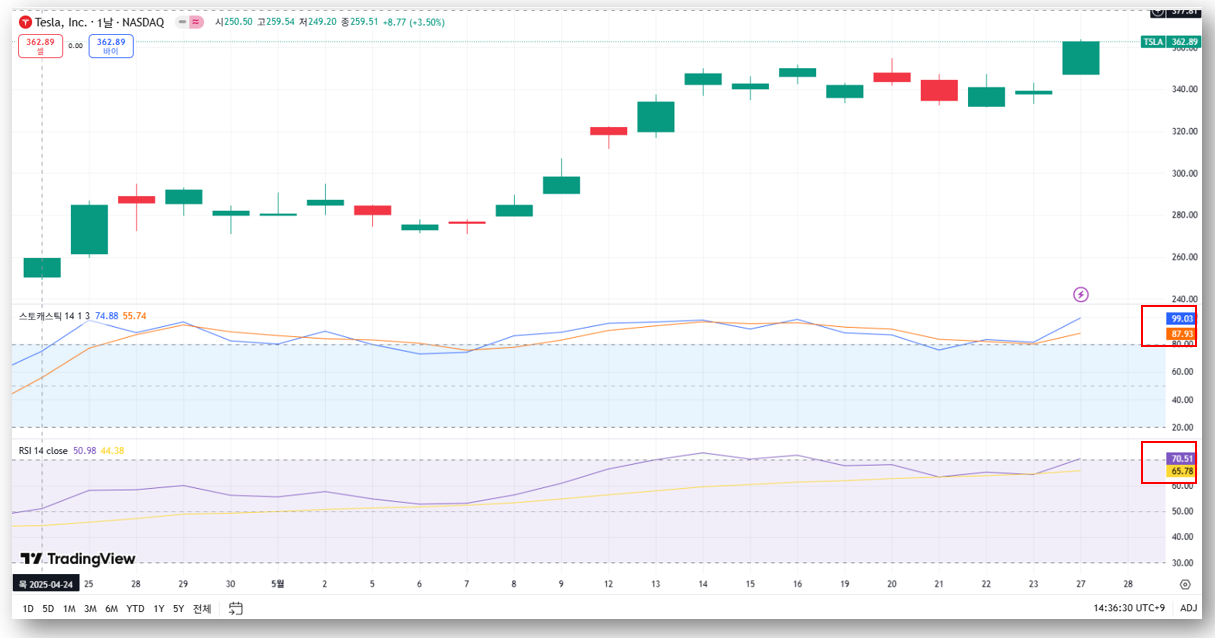
Task: Select the 전체 (all) time range
Action: [x=202, y=608]
